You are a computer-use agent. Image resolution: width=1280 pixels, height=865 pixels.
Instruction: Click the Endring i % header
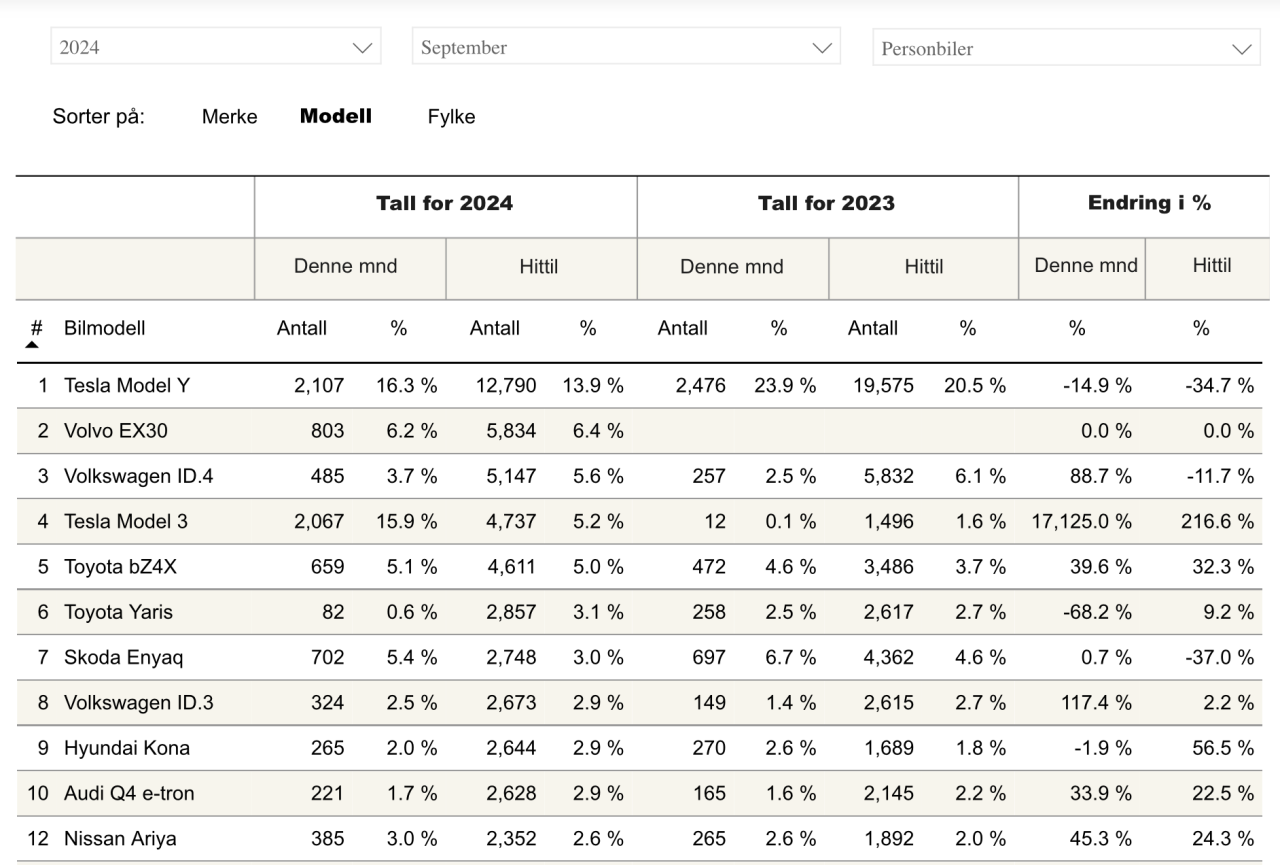[x=1149, y=203]
